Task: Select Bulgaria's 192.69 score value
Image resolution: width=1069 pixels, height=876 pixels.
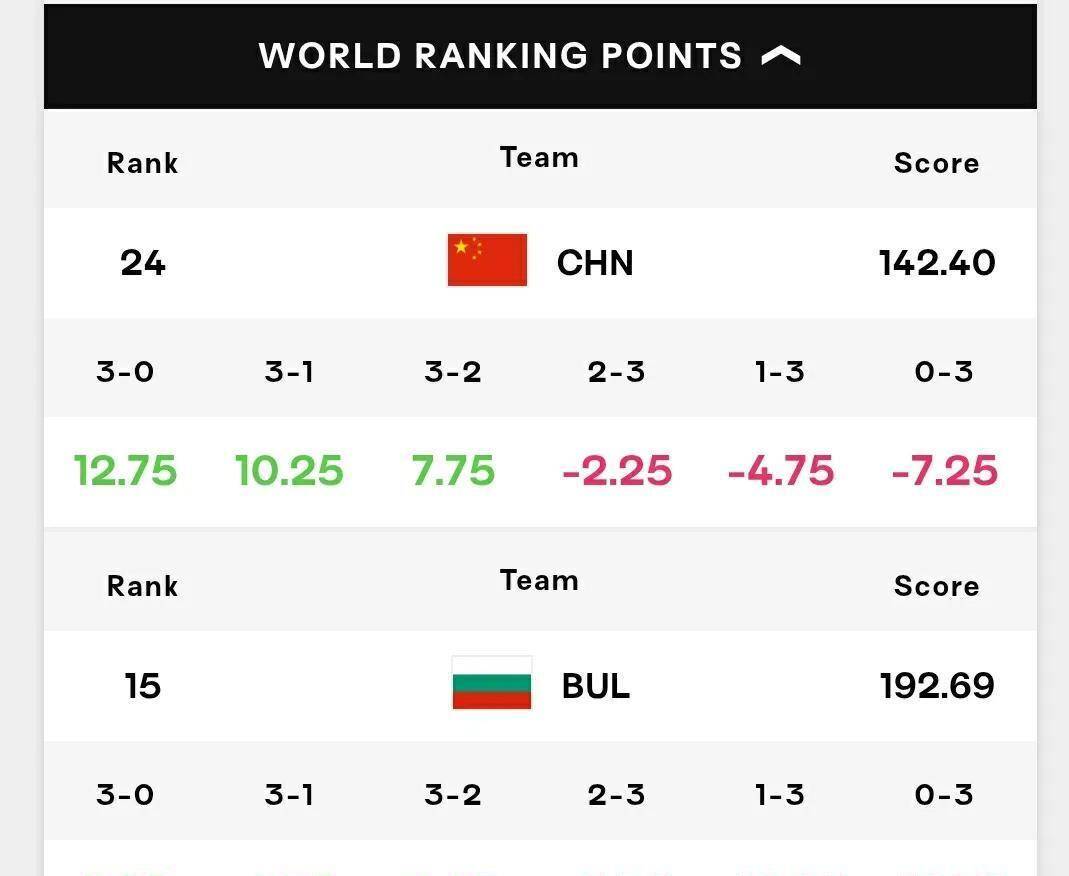Action: 937,686
